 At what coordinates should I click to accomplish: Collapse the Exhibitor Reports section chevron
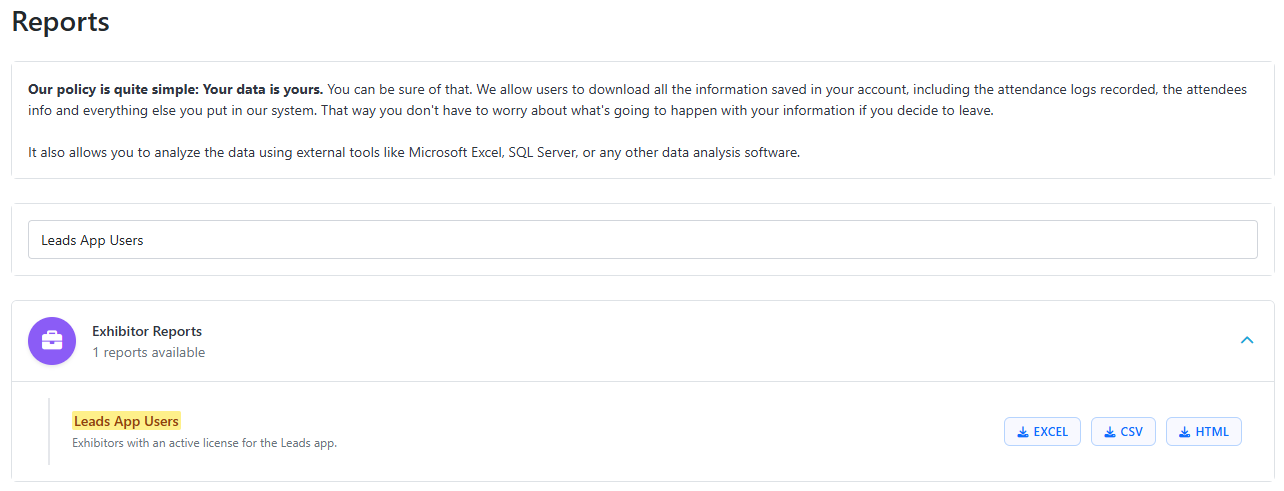point(1246,341)
